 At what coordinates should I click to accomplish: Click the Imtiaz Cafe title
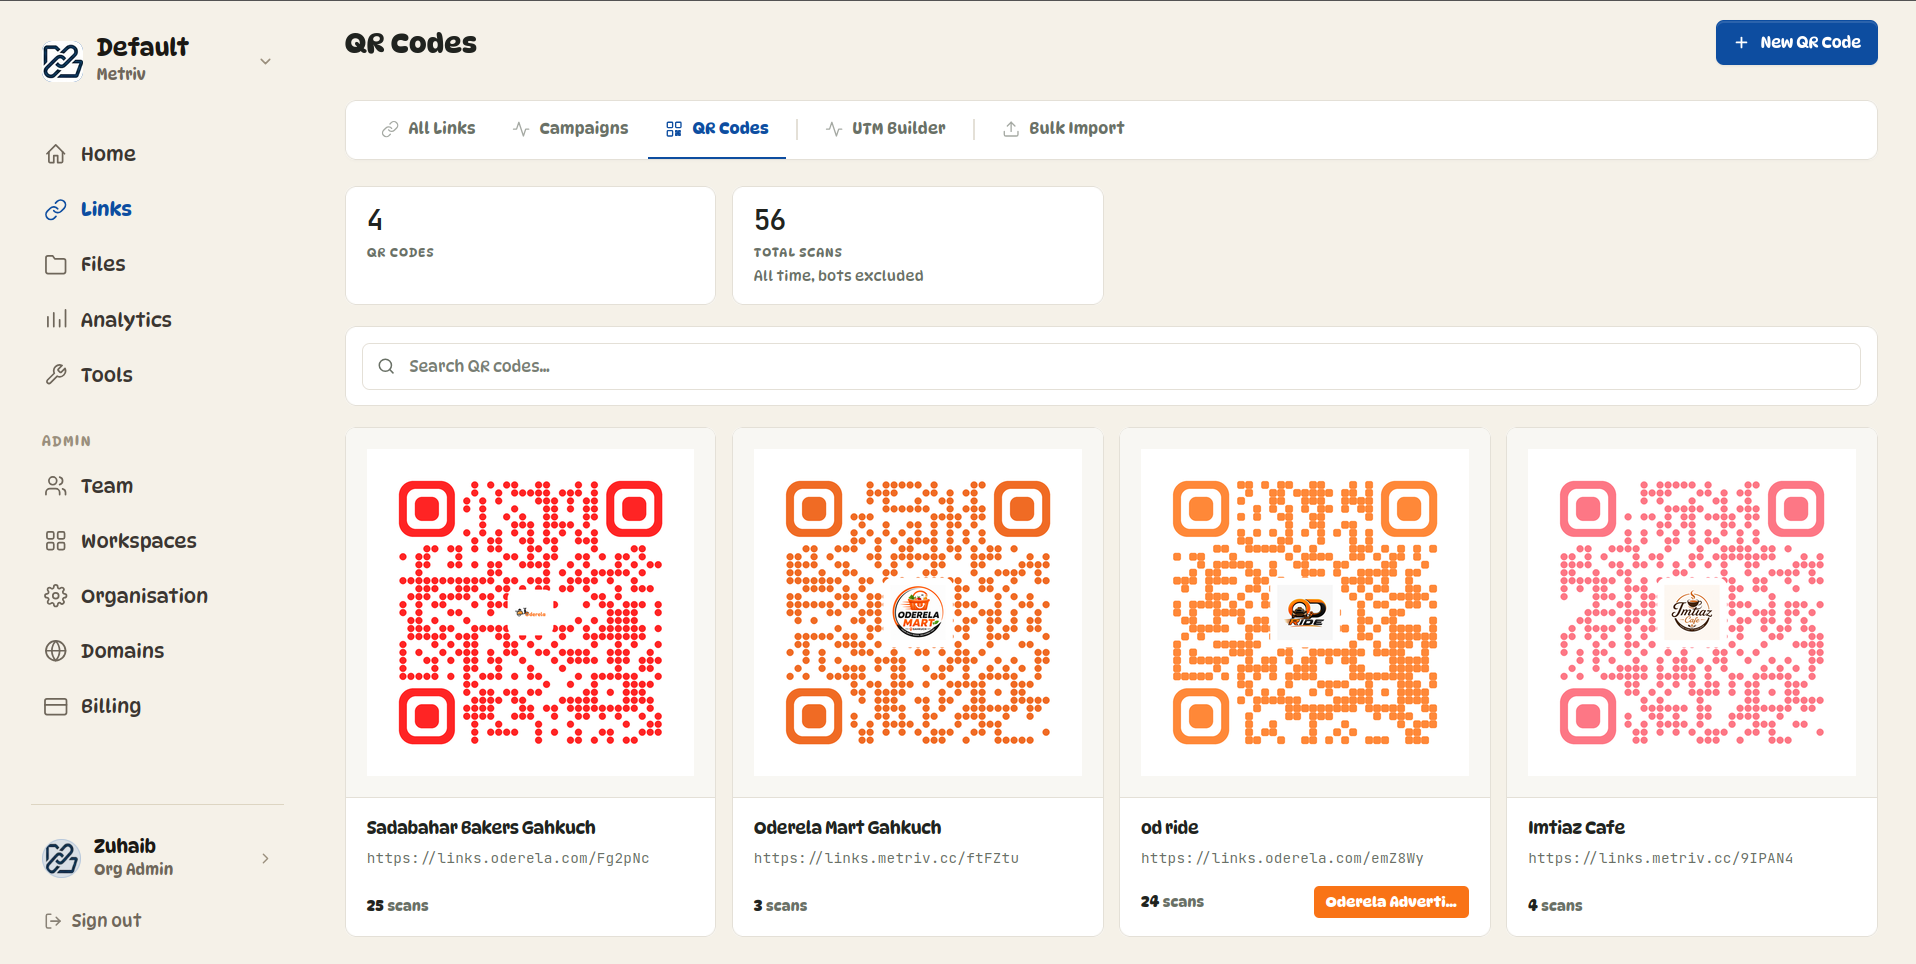[1576, 827]
